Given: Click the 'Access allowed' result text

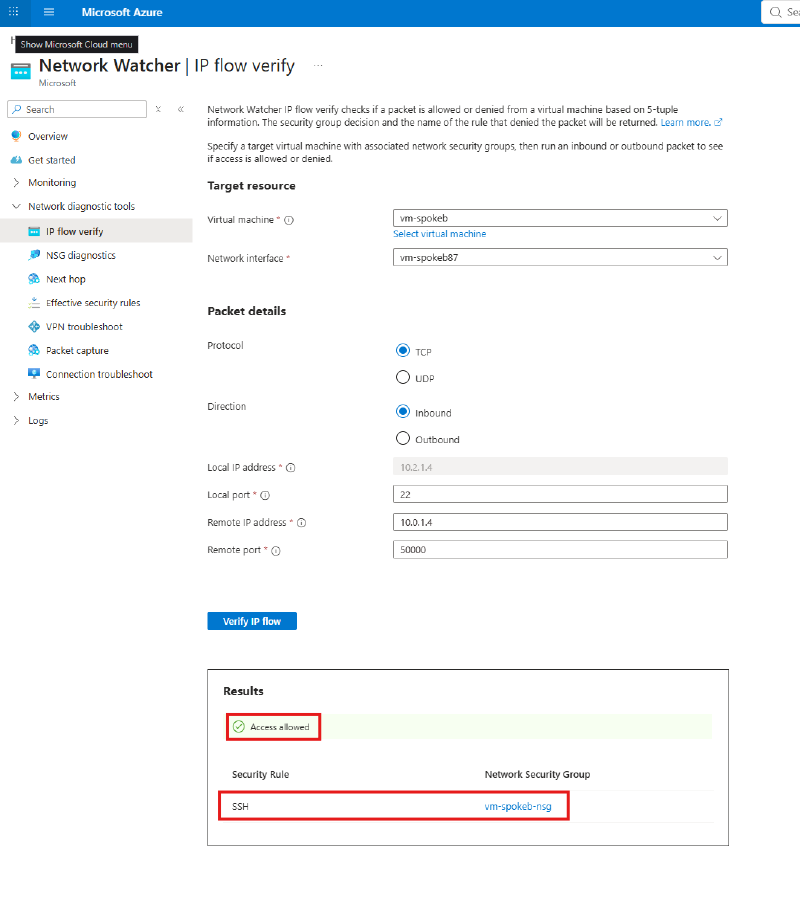Looking at the screenshot, I should click(280, 727).
